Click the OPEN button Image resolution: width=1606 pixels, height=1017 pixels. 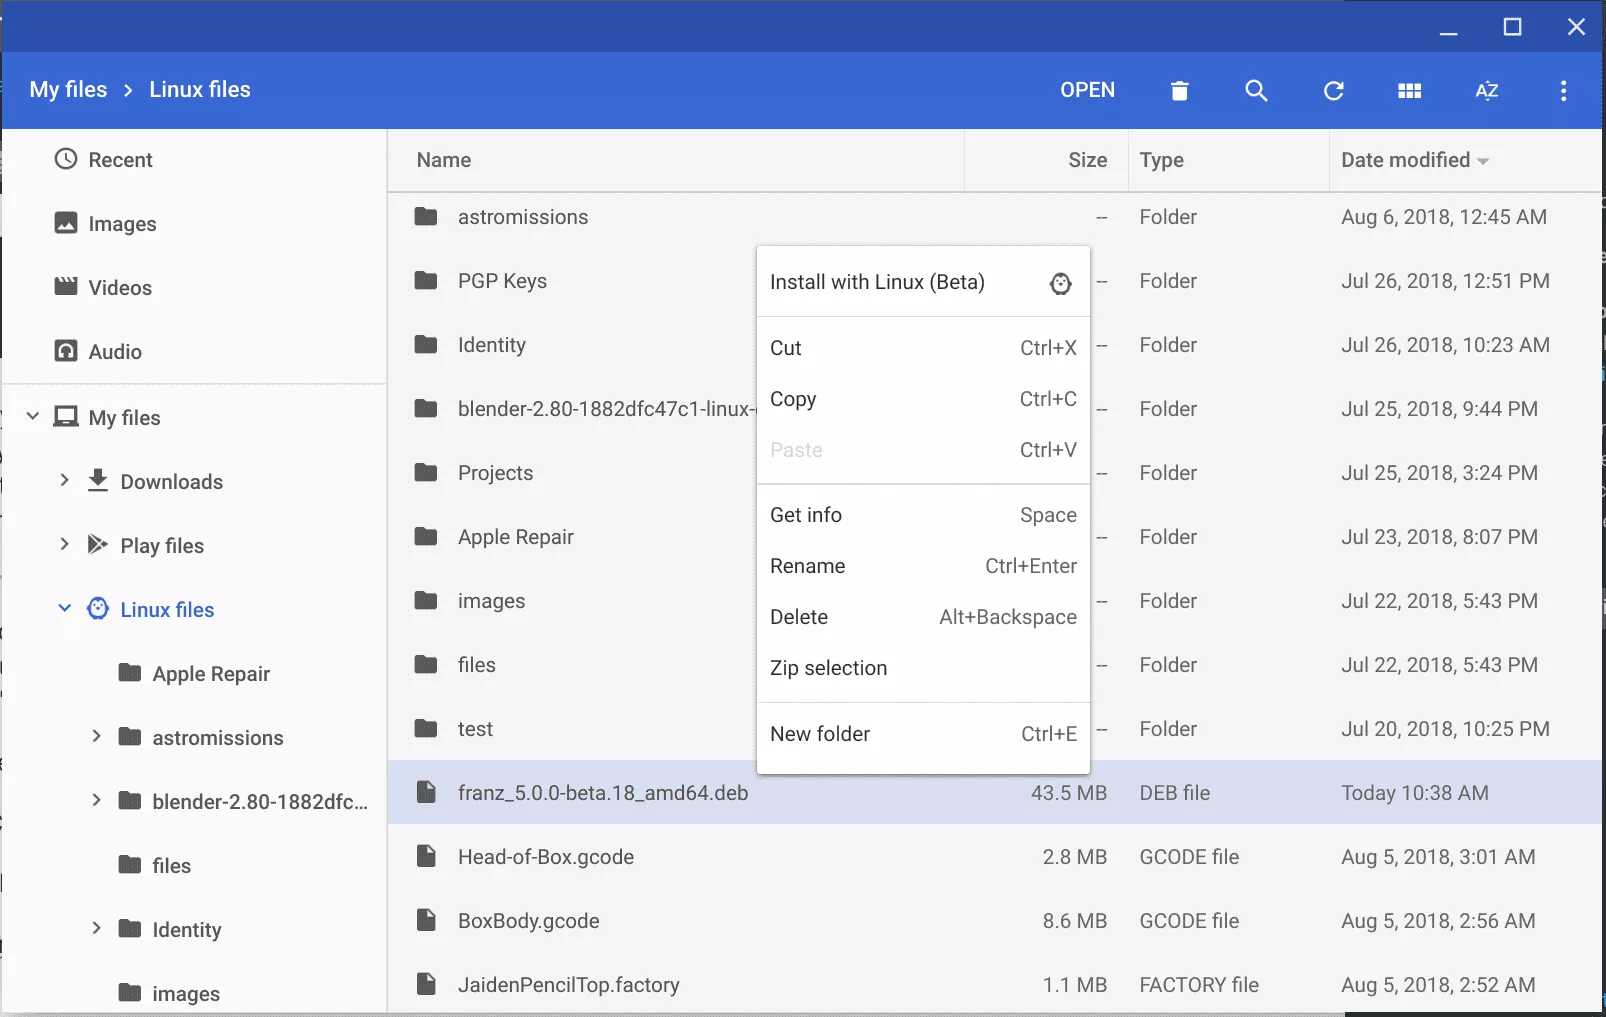tap(1087, 90)
